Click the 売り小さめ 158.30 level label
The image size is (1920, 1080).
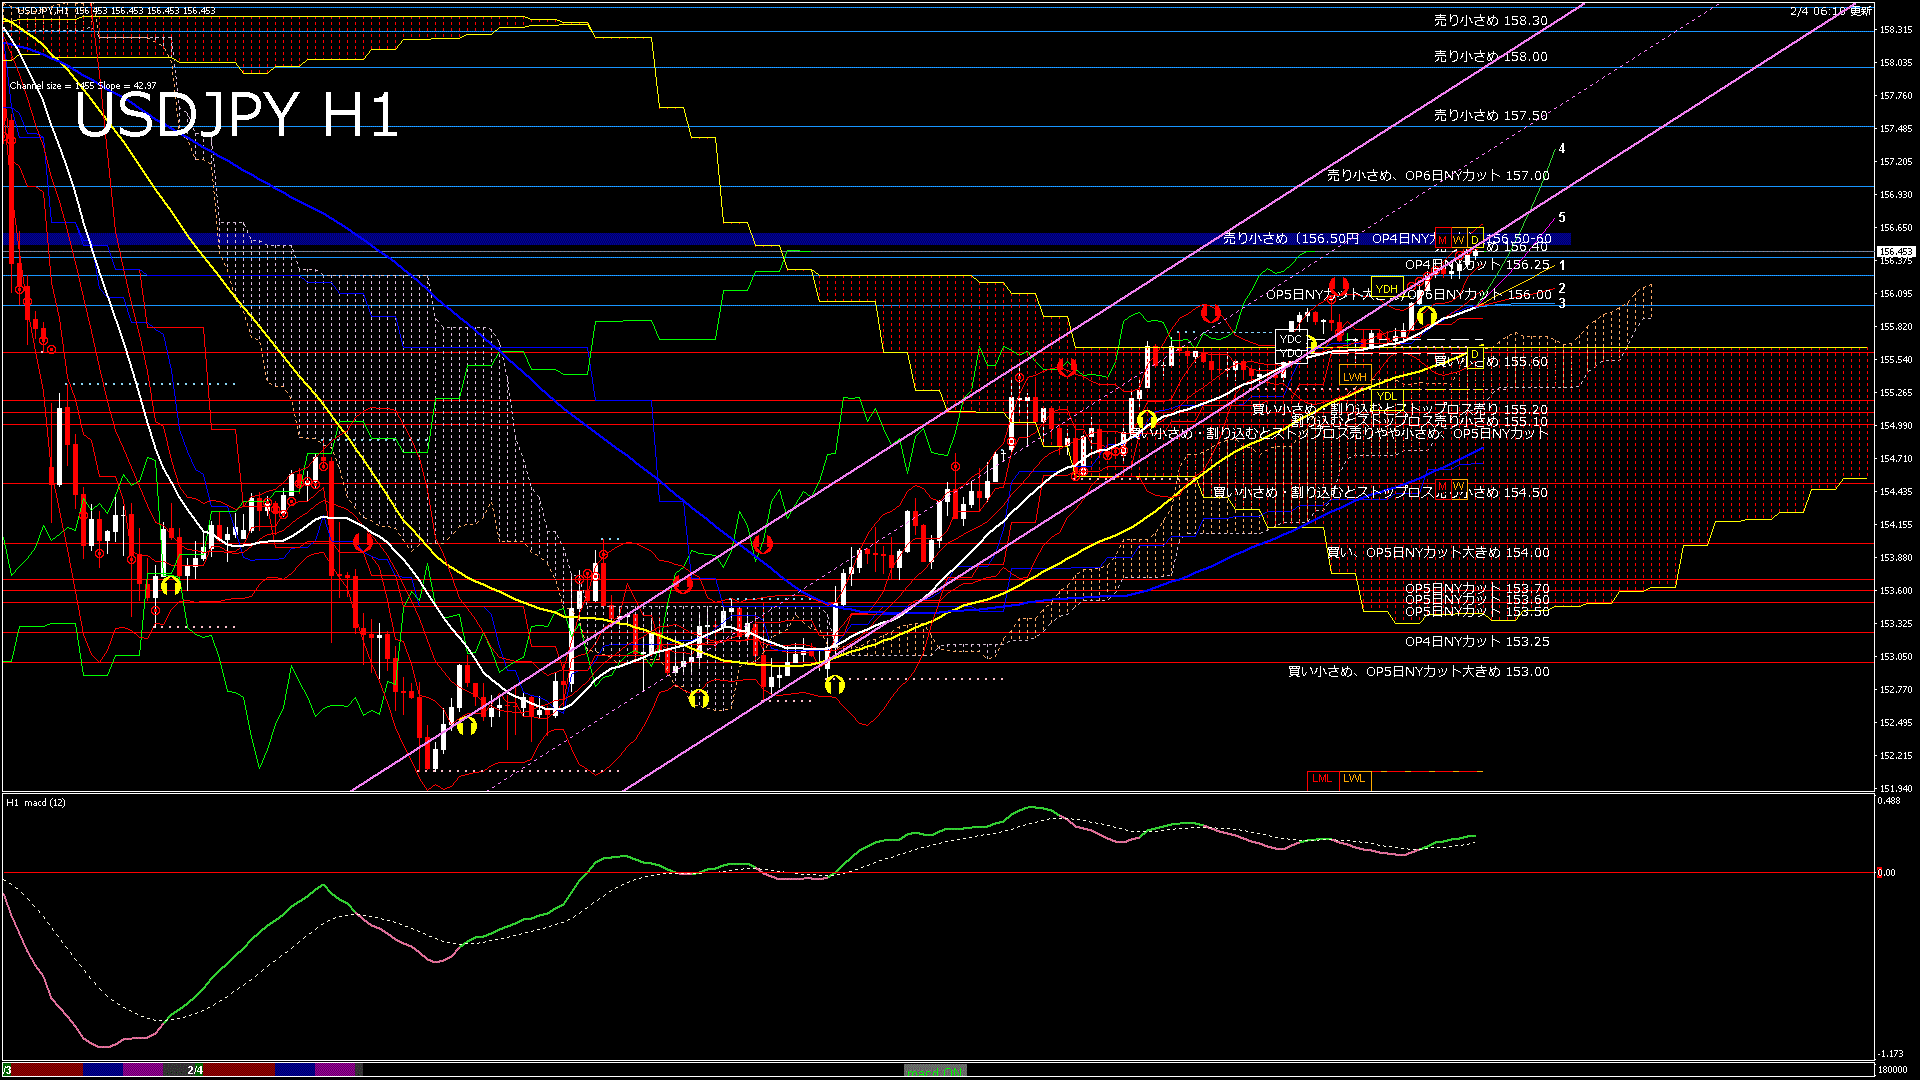tap(1490, 20)
